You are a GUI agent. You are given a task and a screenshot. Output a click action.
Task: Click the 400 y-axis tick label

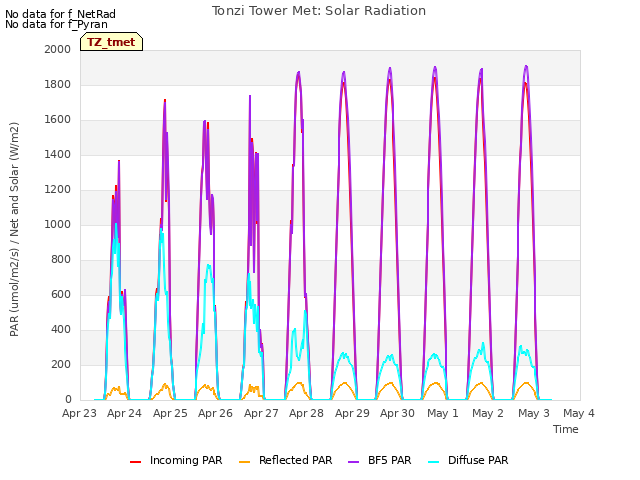click(x=61, y=329)
